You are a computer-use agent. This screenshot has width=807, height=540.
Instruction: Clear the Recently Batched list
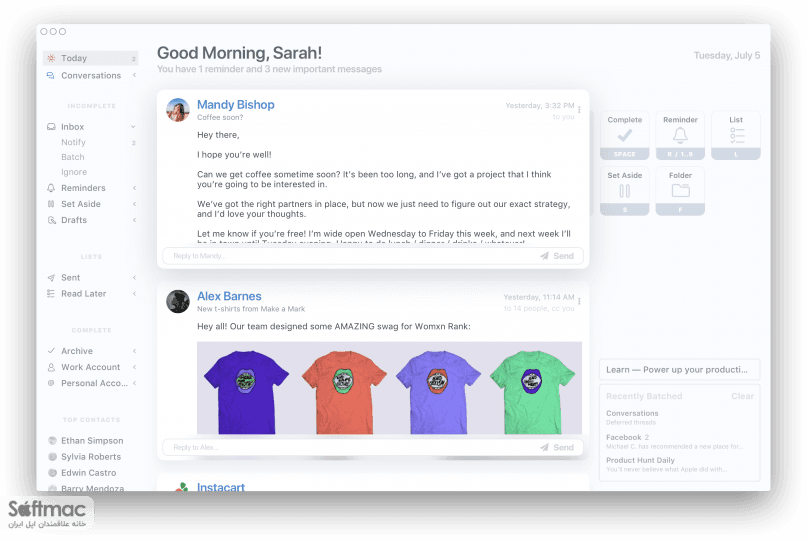pyautogui.click(x=742, y=396)
